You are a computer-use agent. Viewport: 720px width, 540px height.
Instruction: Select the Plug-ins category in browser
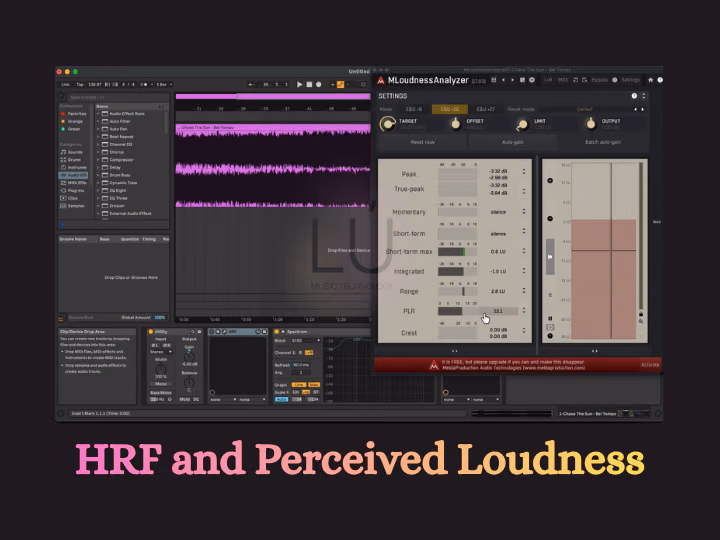pyautogui.click(x=73, y=191)
